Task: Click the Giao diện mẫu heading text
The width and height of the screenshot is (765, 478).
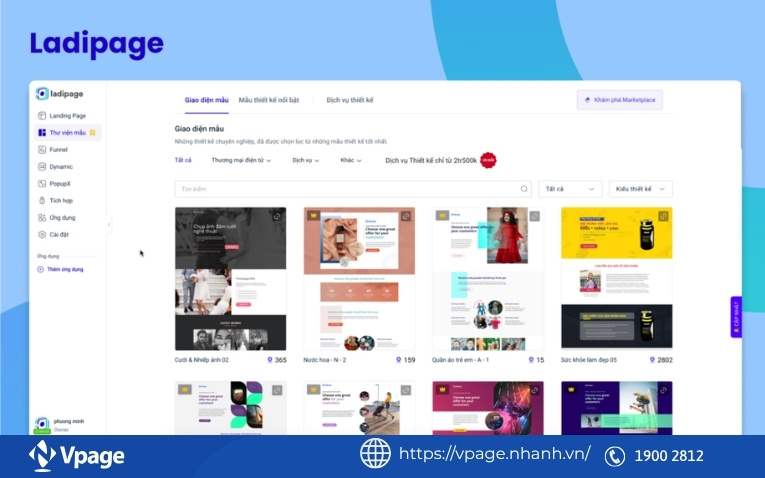Action: point(199,129)
